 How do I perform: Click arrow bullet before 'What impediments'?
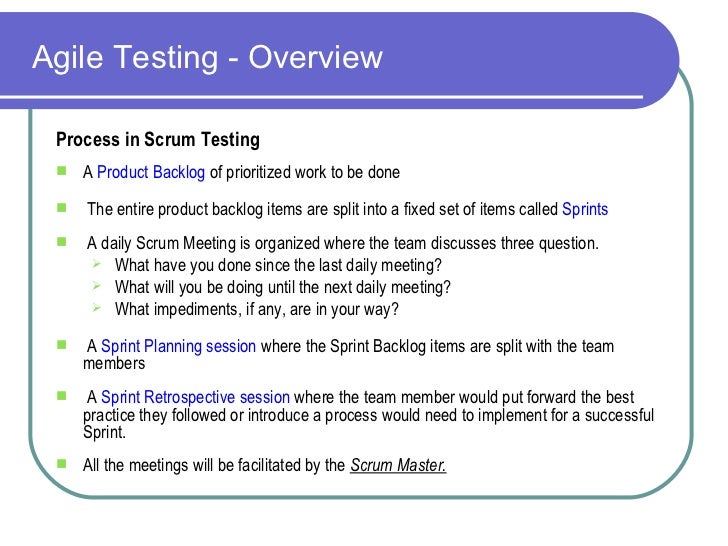click(96, 309)
